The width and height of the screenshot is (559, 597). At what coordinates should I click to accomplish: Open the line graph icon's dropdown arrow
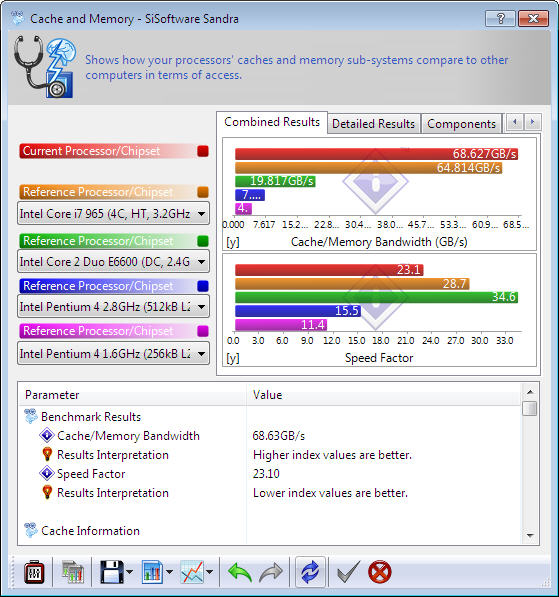(209, 572)
